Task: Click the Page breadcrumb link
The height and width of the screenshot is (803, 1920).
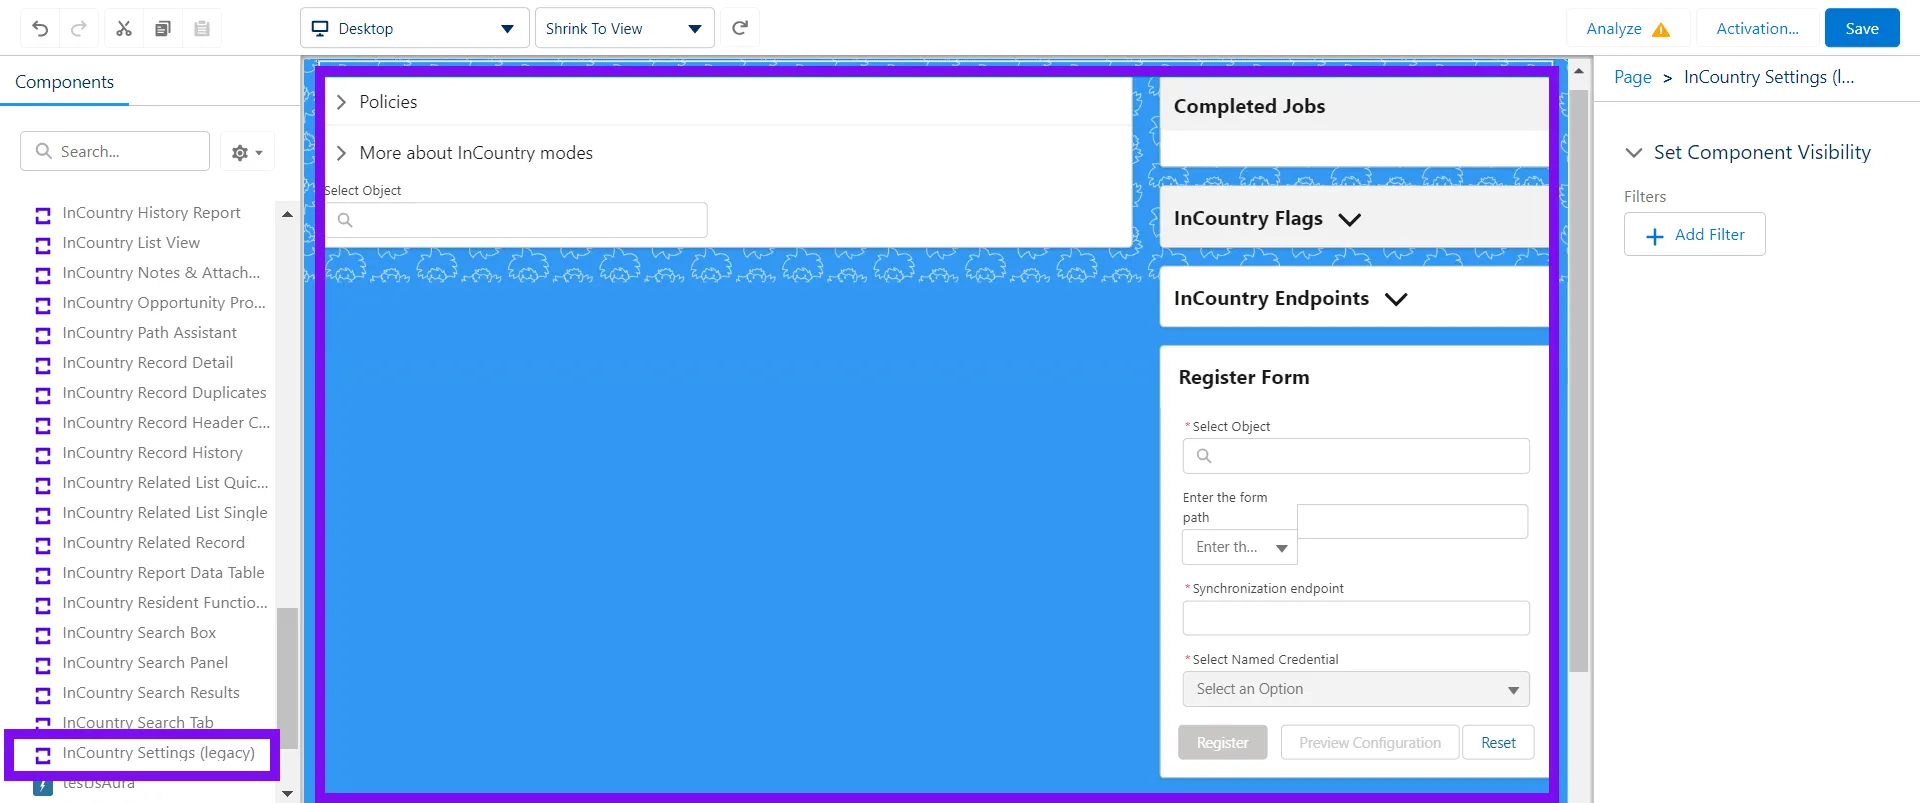Action: tap(1633, 77)
